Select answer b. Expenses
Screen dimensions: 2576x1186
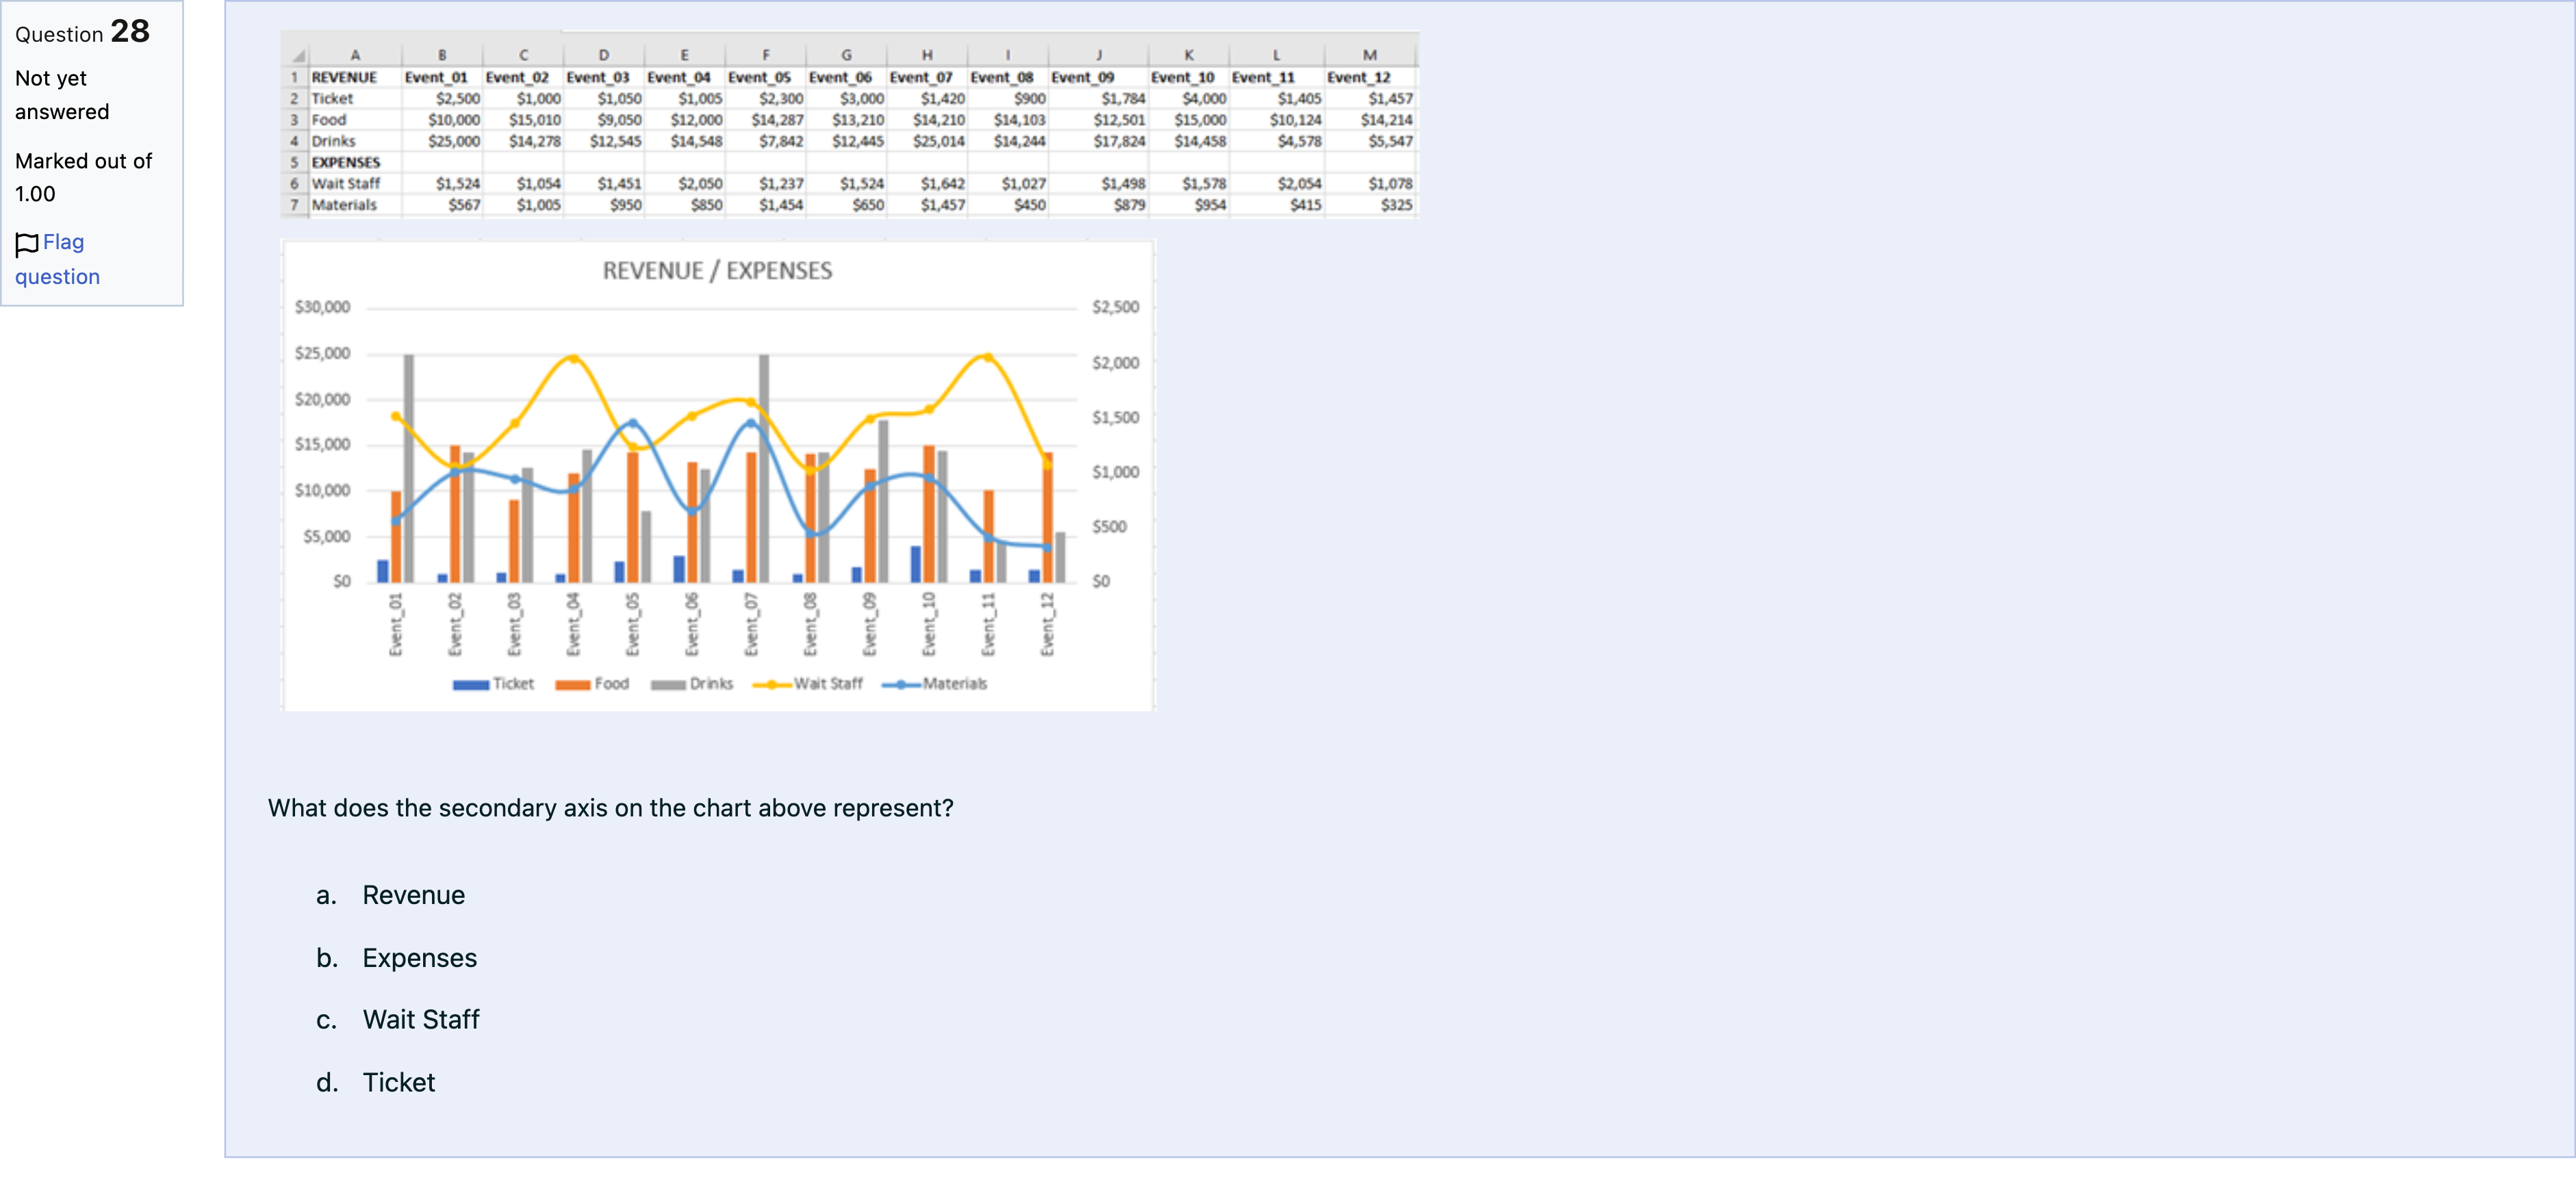pos(419,958)
